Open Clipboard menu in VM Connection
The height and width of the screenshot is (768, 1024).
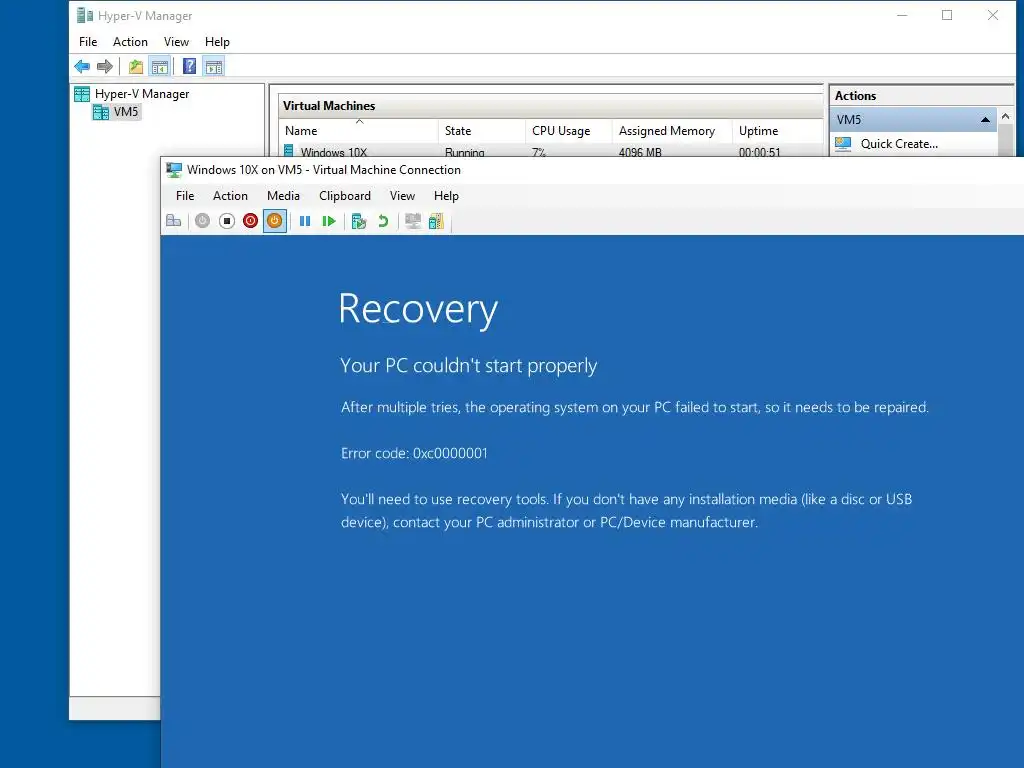(345, 196)
